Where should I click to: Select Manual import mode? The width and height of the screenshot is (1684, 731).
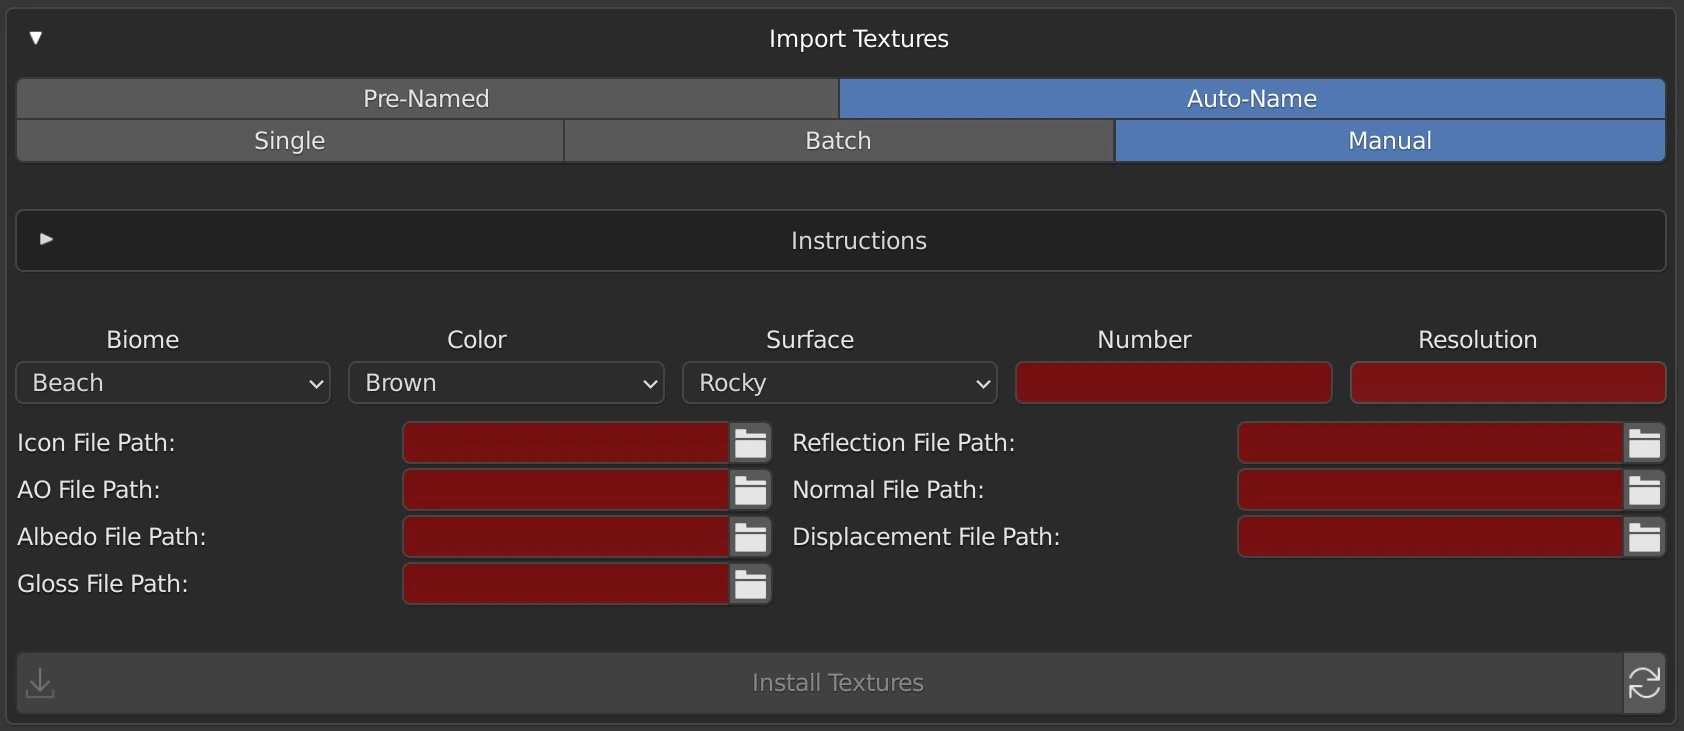pyautogui.click(x=1389, y=141)
